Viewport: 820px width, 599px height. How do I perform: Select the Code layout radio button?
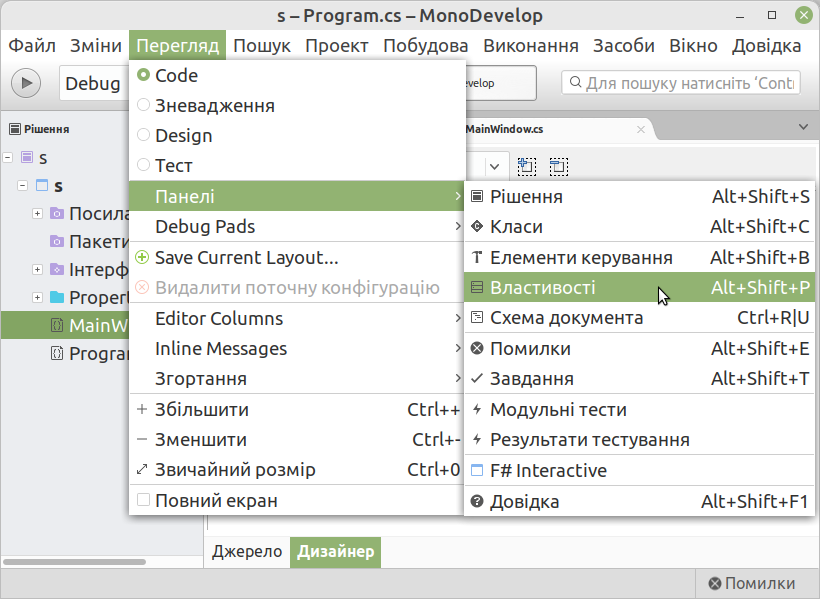click(x=143, y=75)
